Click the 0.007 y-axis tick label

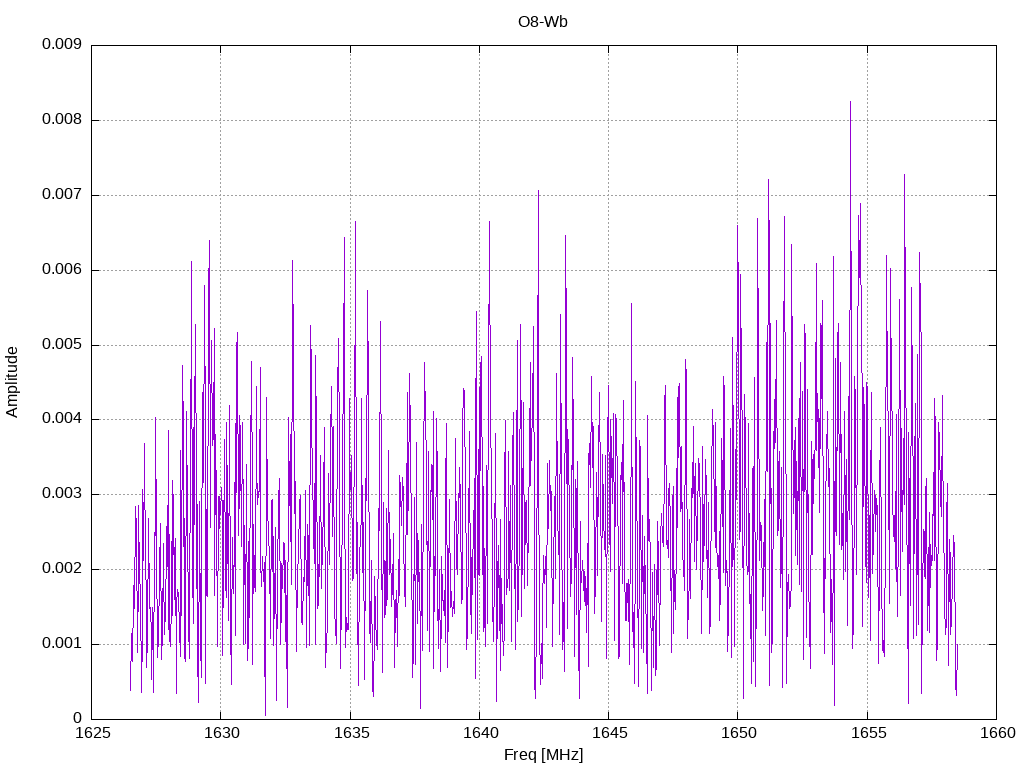point(61,195)
